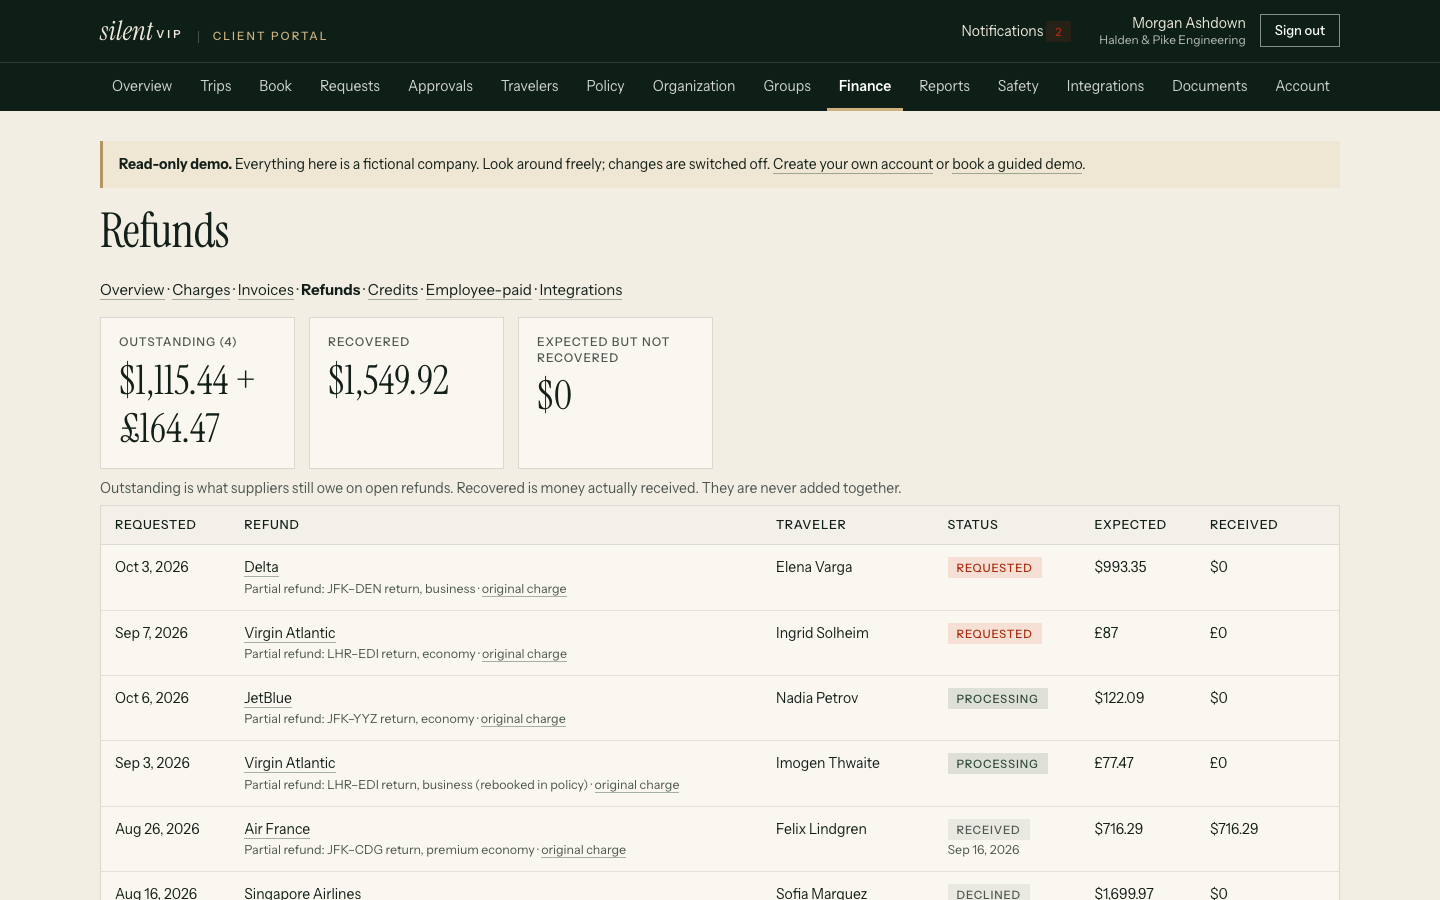The height and width of the screenshot is (900, 1440).
Task: Open the silent VIP logo home link
Action: click(x=141, y=31)
